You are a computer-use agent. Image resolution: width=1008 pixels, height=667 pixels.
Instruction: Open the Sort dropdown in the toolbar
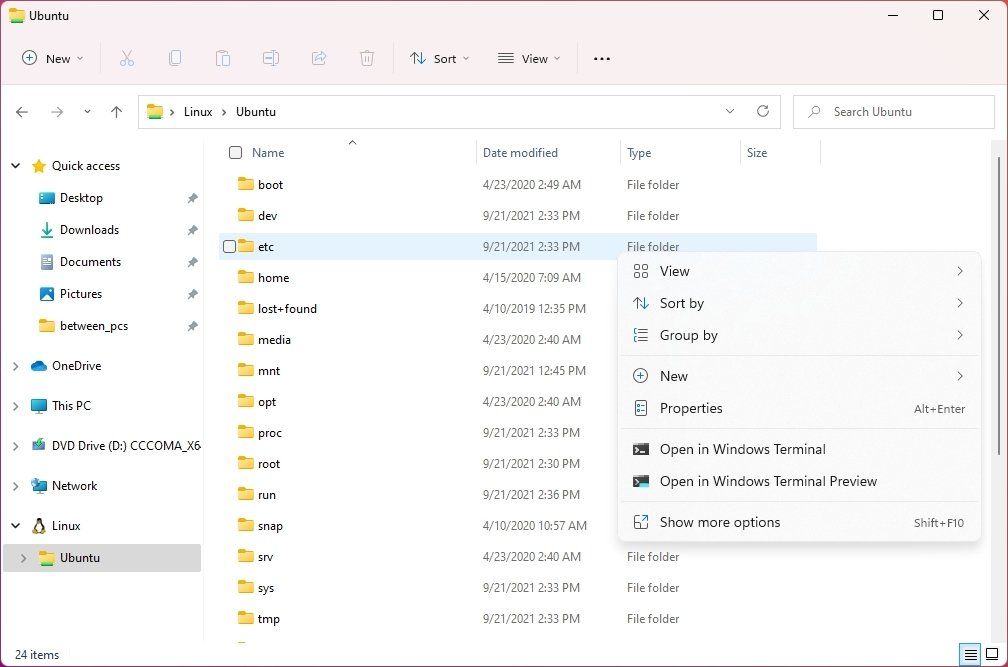439,58
